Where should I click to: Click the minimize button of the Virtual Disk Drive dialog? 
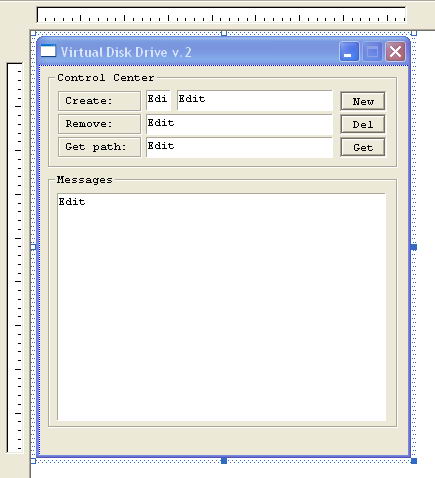pyautogui.click(x=349, y=52)
